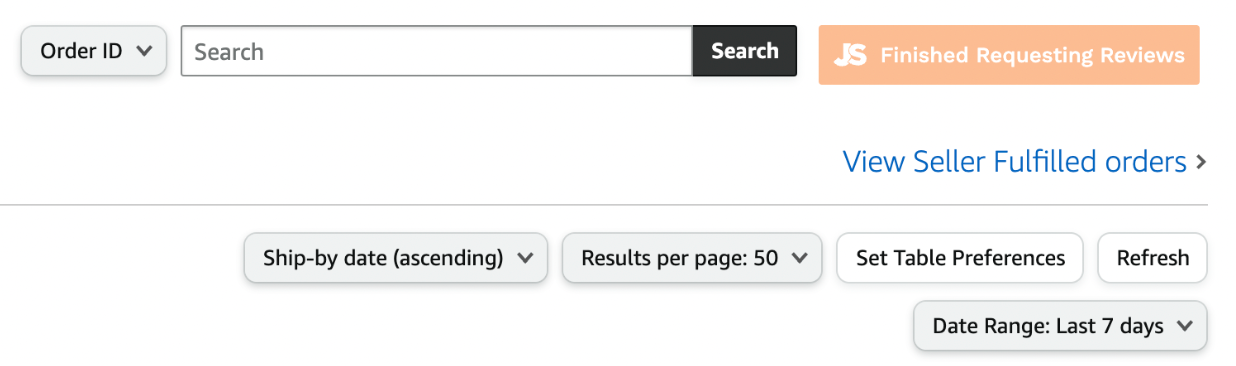The height and width of the screenshot is (366, 1236).
Task: Switch the search field type from Order ID
Action: [94, 51]
